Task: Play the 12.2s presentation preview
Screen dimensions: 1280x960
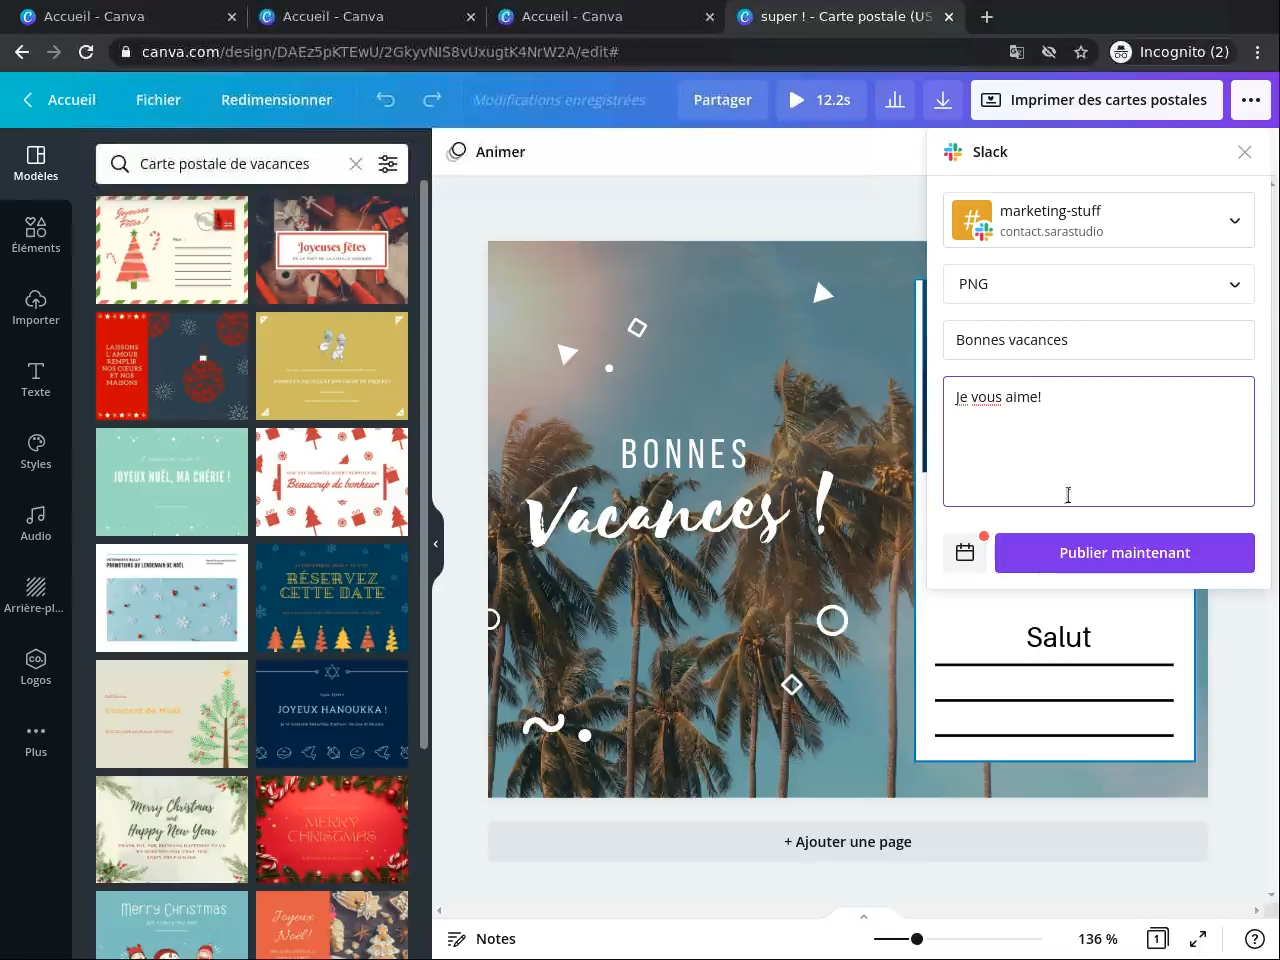Action: coord(820,100)
